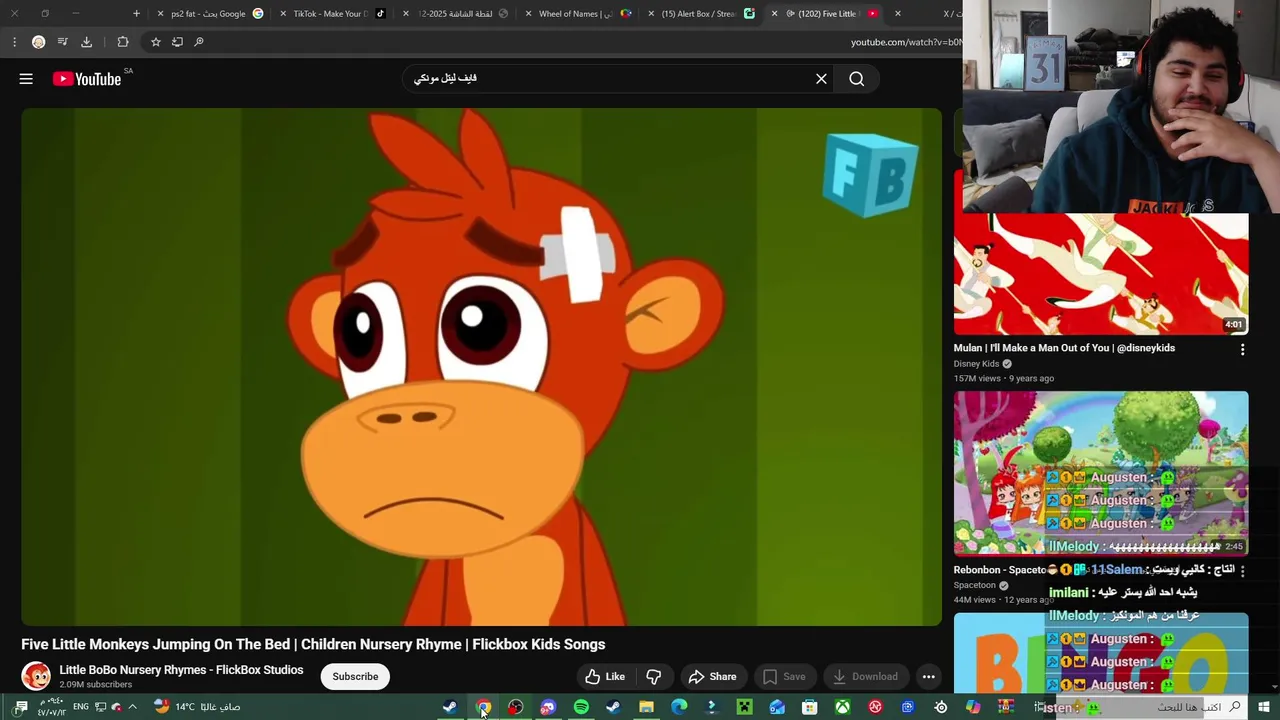Open the browser three-dot menu
Image resolution: width=1280 pixels, height=720 pixels.
14,42
